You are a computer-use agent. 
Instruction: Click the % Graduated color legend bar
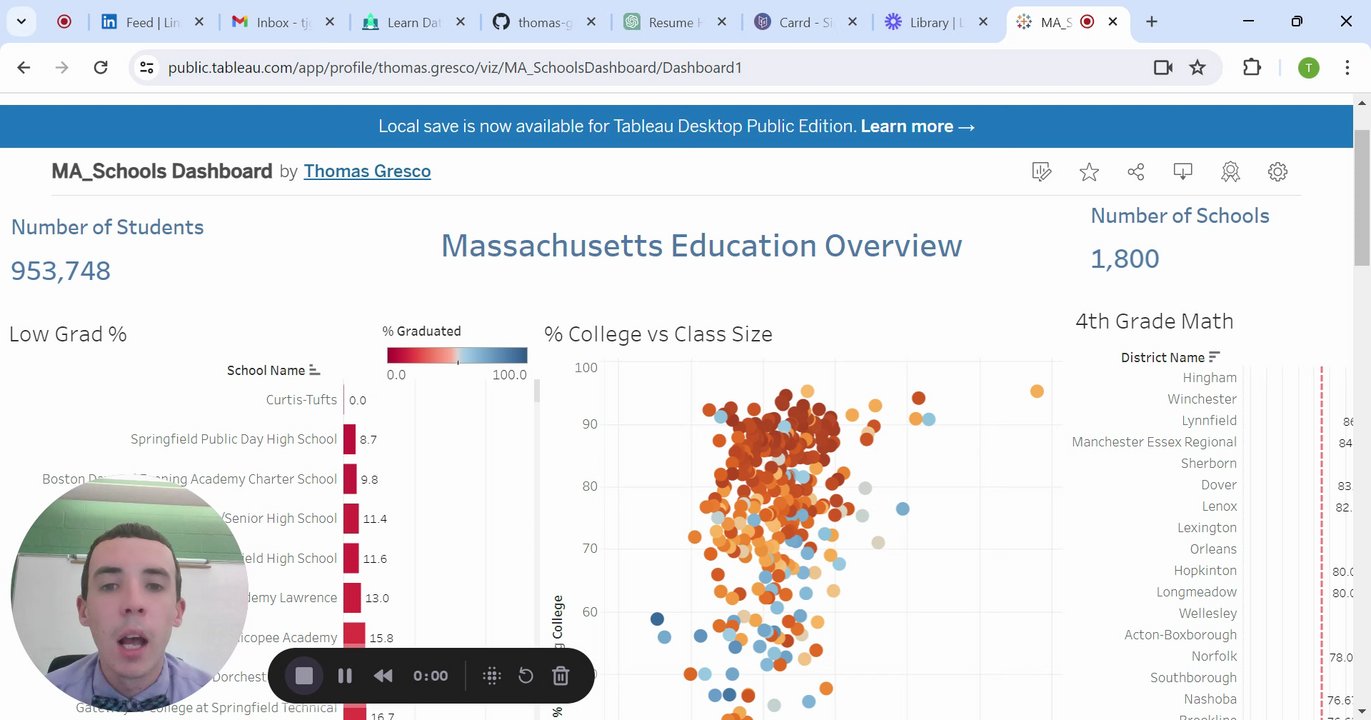point(457,355)
